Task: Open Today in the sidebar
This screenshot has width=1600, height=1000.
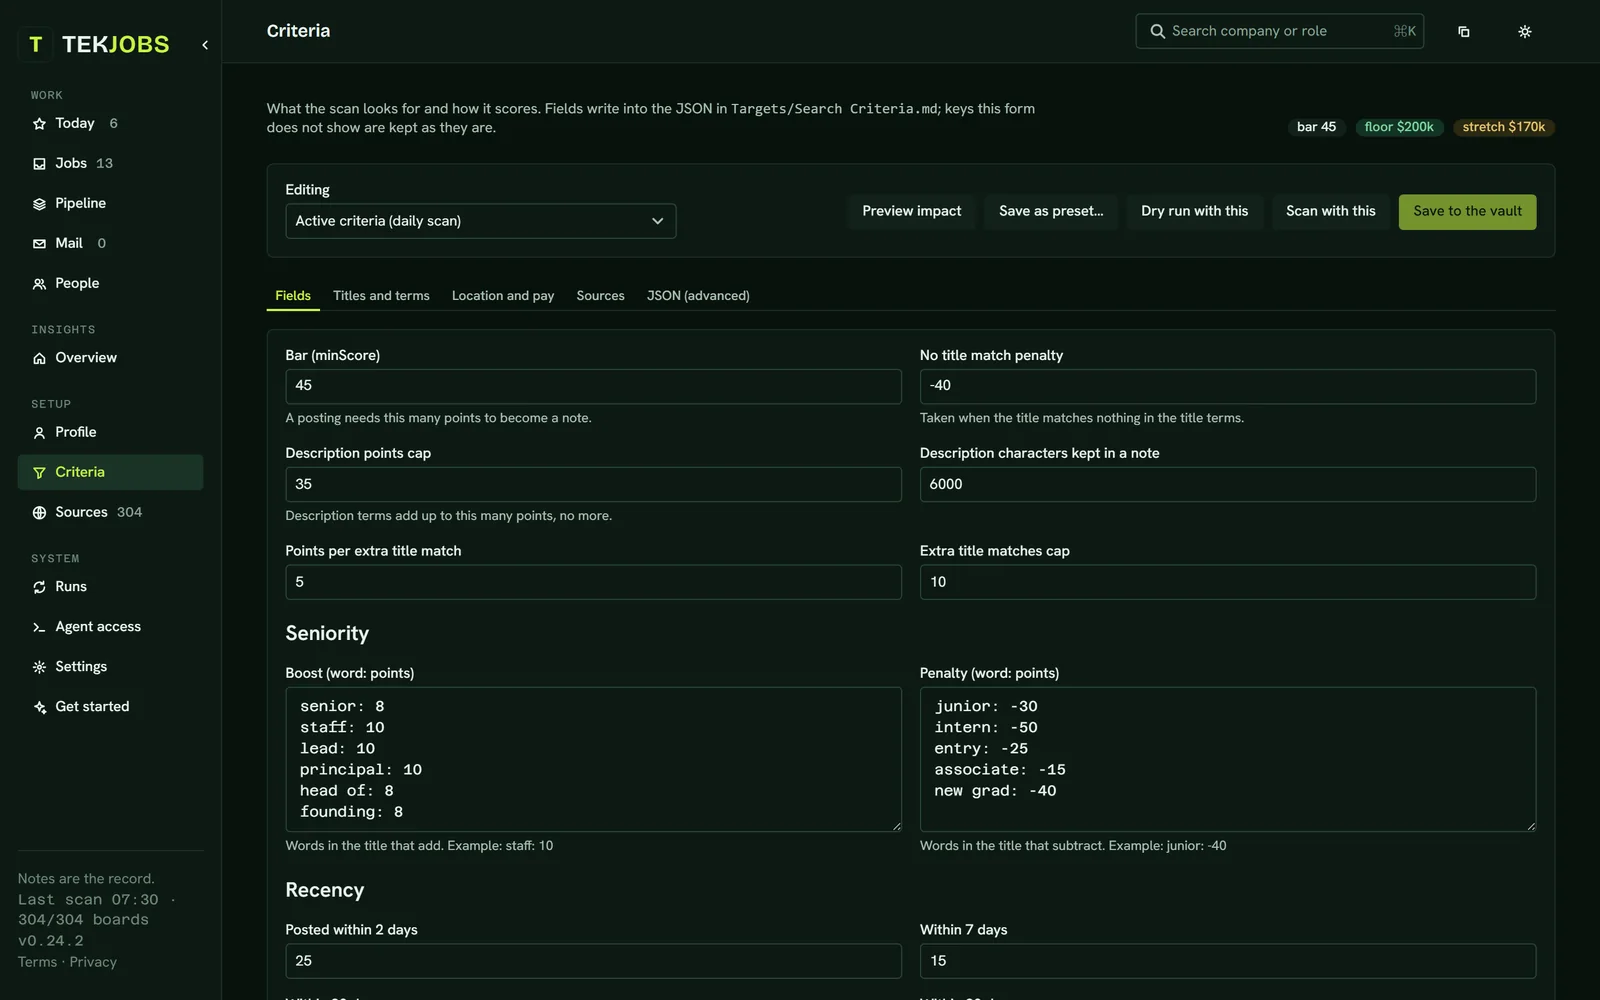Action: pos(110,123)
